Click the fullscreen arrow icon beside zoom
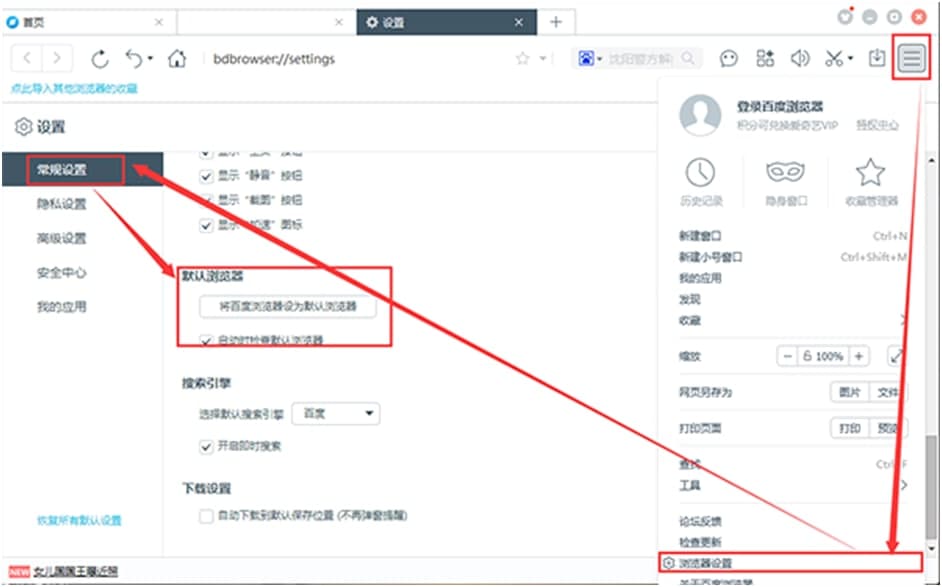Image resolution: width=942 pixels, height=587 pixels. [896, 356]
